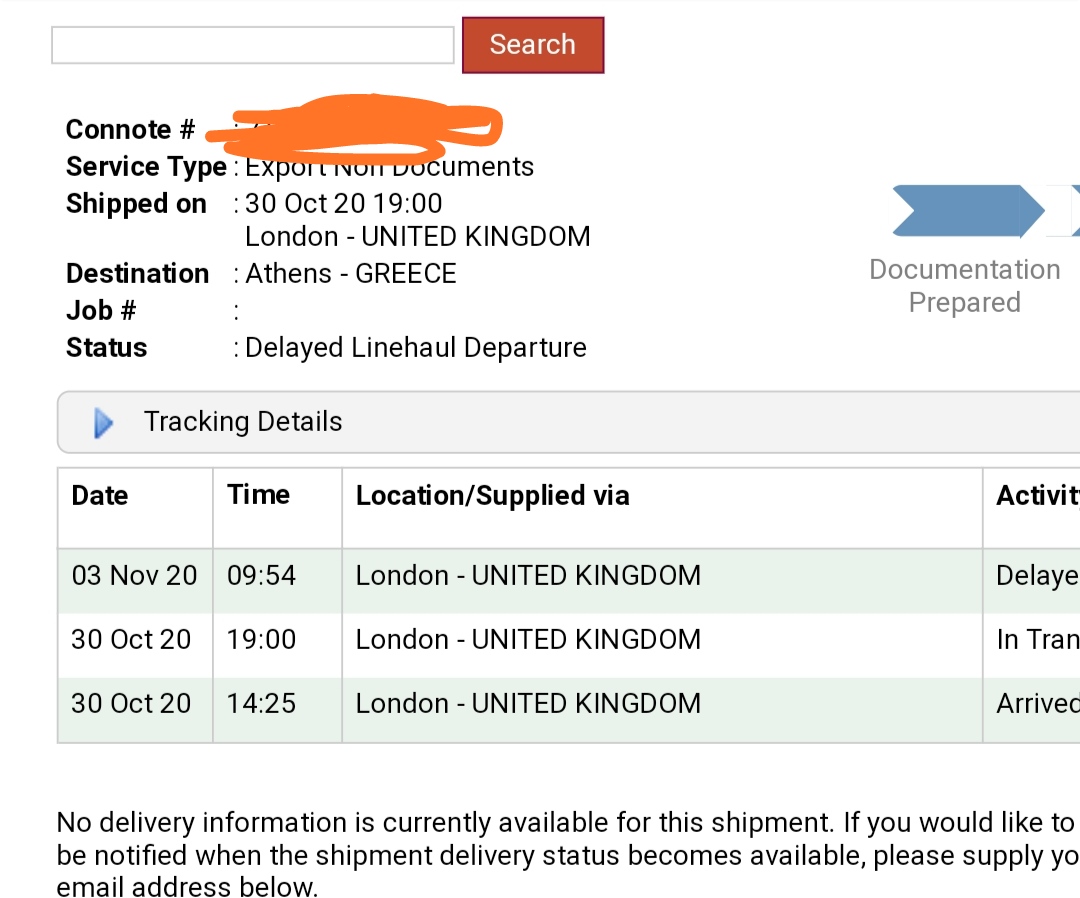Image resolution: width=1080 pixels, height=898 pixels.
Task: Select the 03 Nov 20 date cell
Action: tap(134, 576)
